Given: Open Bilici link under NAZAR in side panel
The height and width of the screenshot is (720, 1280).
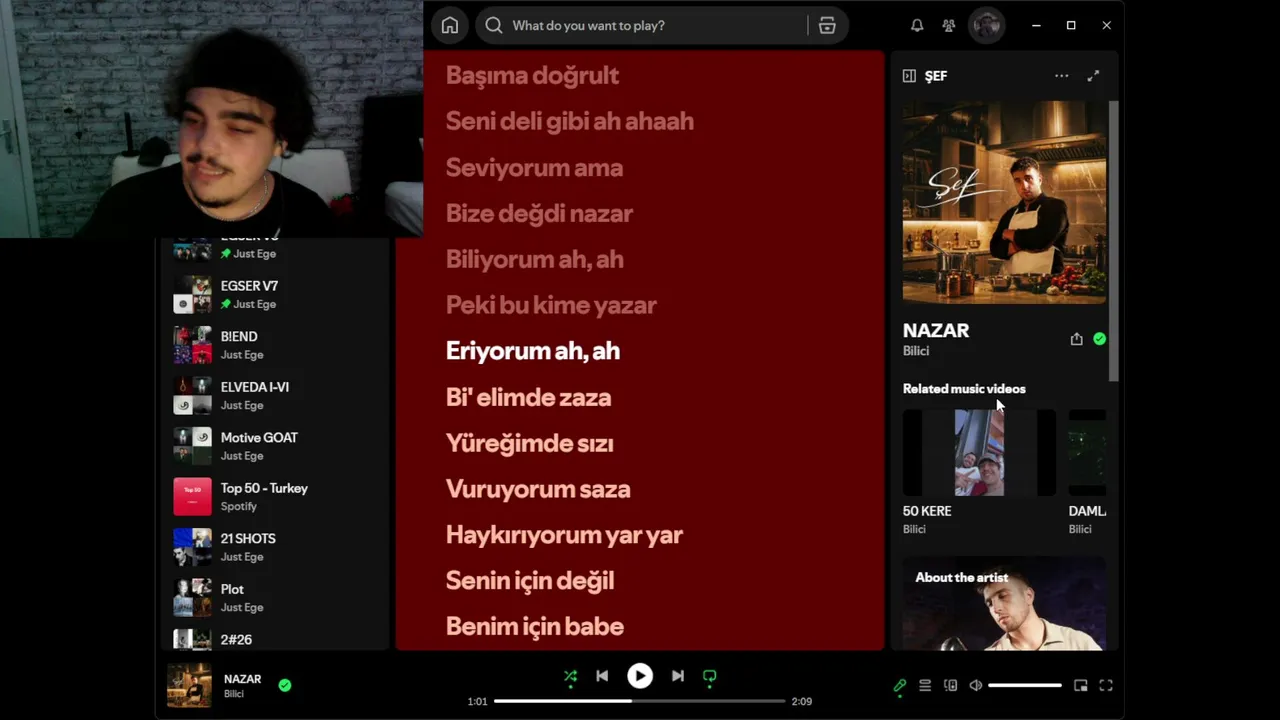Looking at the screenshot, I should [916, 351].
